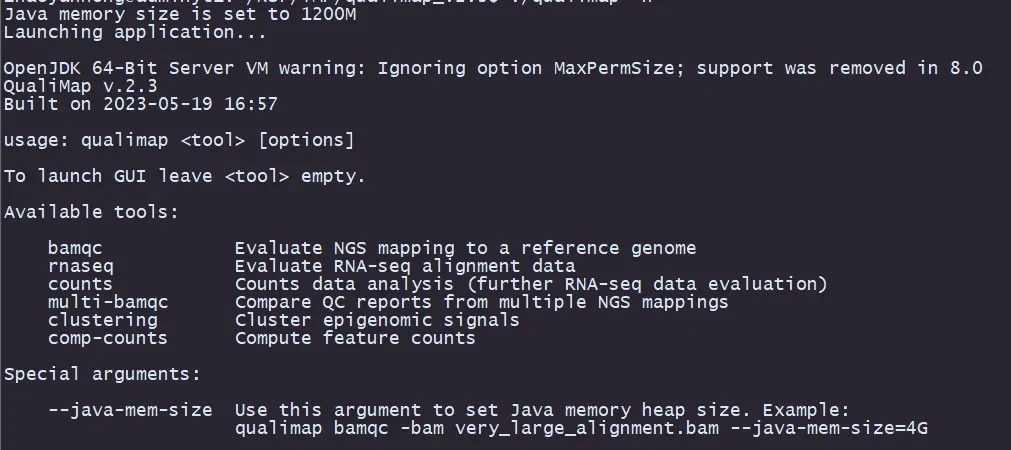Click the "Compute feature counts" description
The height and width of the screenshot is (450, 1011).
(355, 338)
